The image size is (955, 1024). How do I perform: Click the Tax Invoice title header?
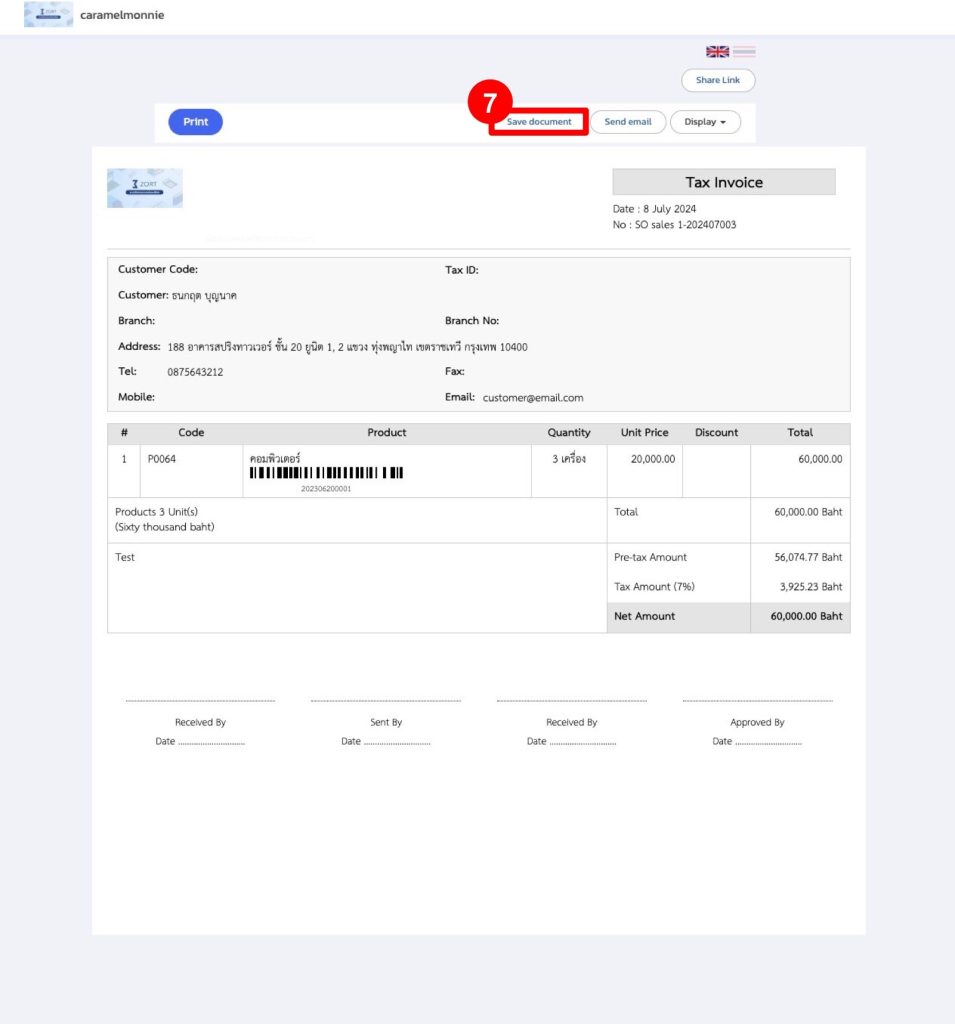click(723, 182)
